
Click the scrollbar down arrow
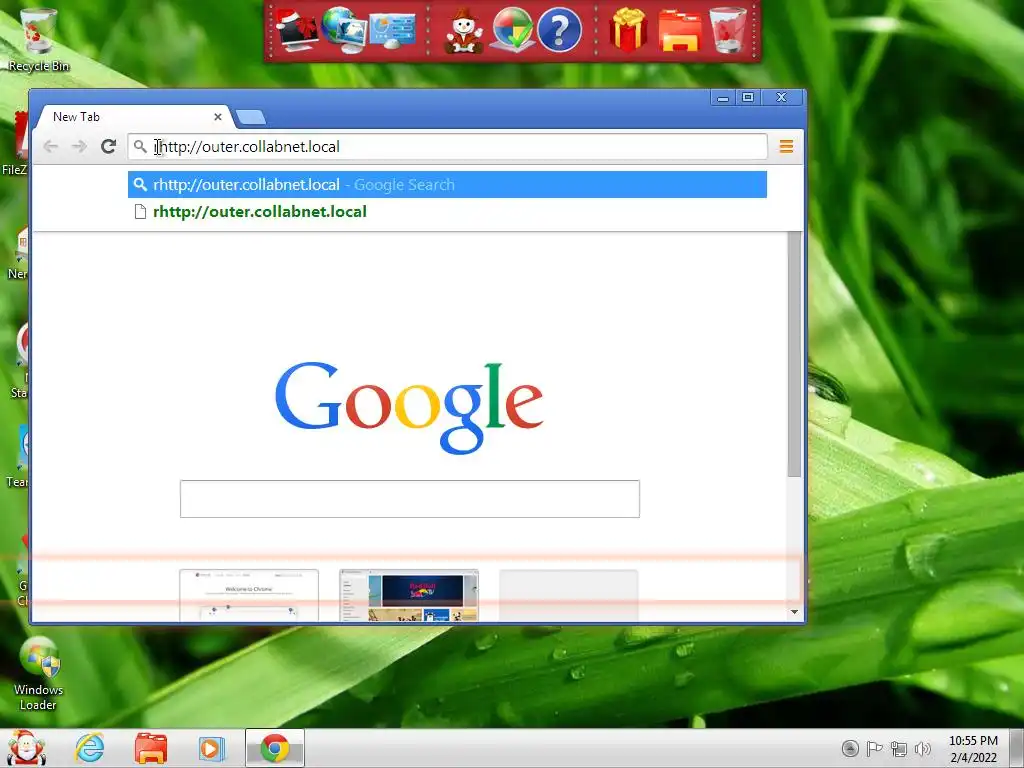794,612
